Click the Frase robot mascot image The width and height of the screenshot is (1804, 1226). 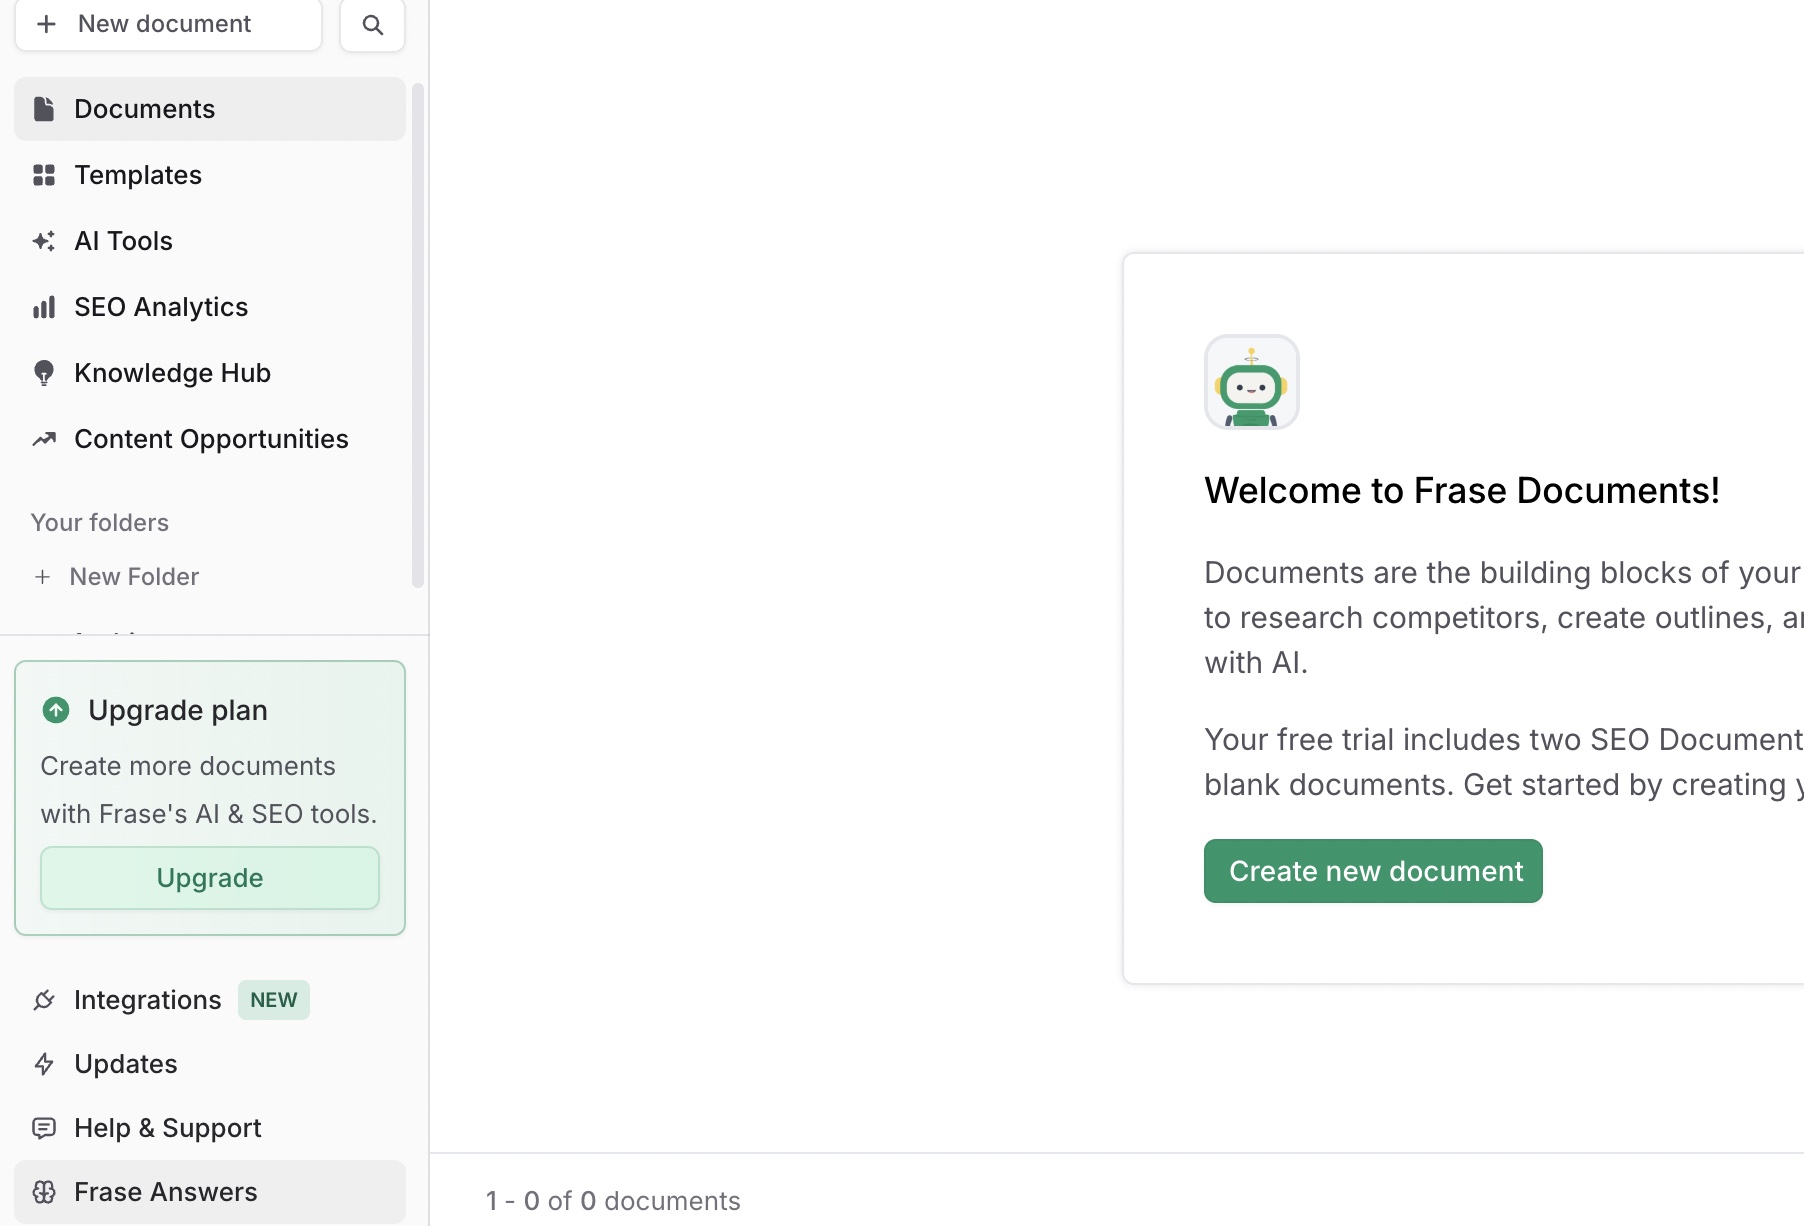tap(1251, 382)
